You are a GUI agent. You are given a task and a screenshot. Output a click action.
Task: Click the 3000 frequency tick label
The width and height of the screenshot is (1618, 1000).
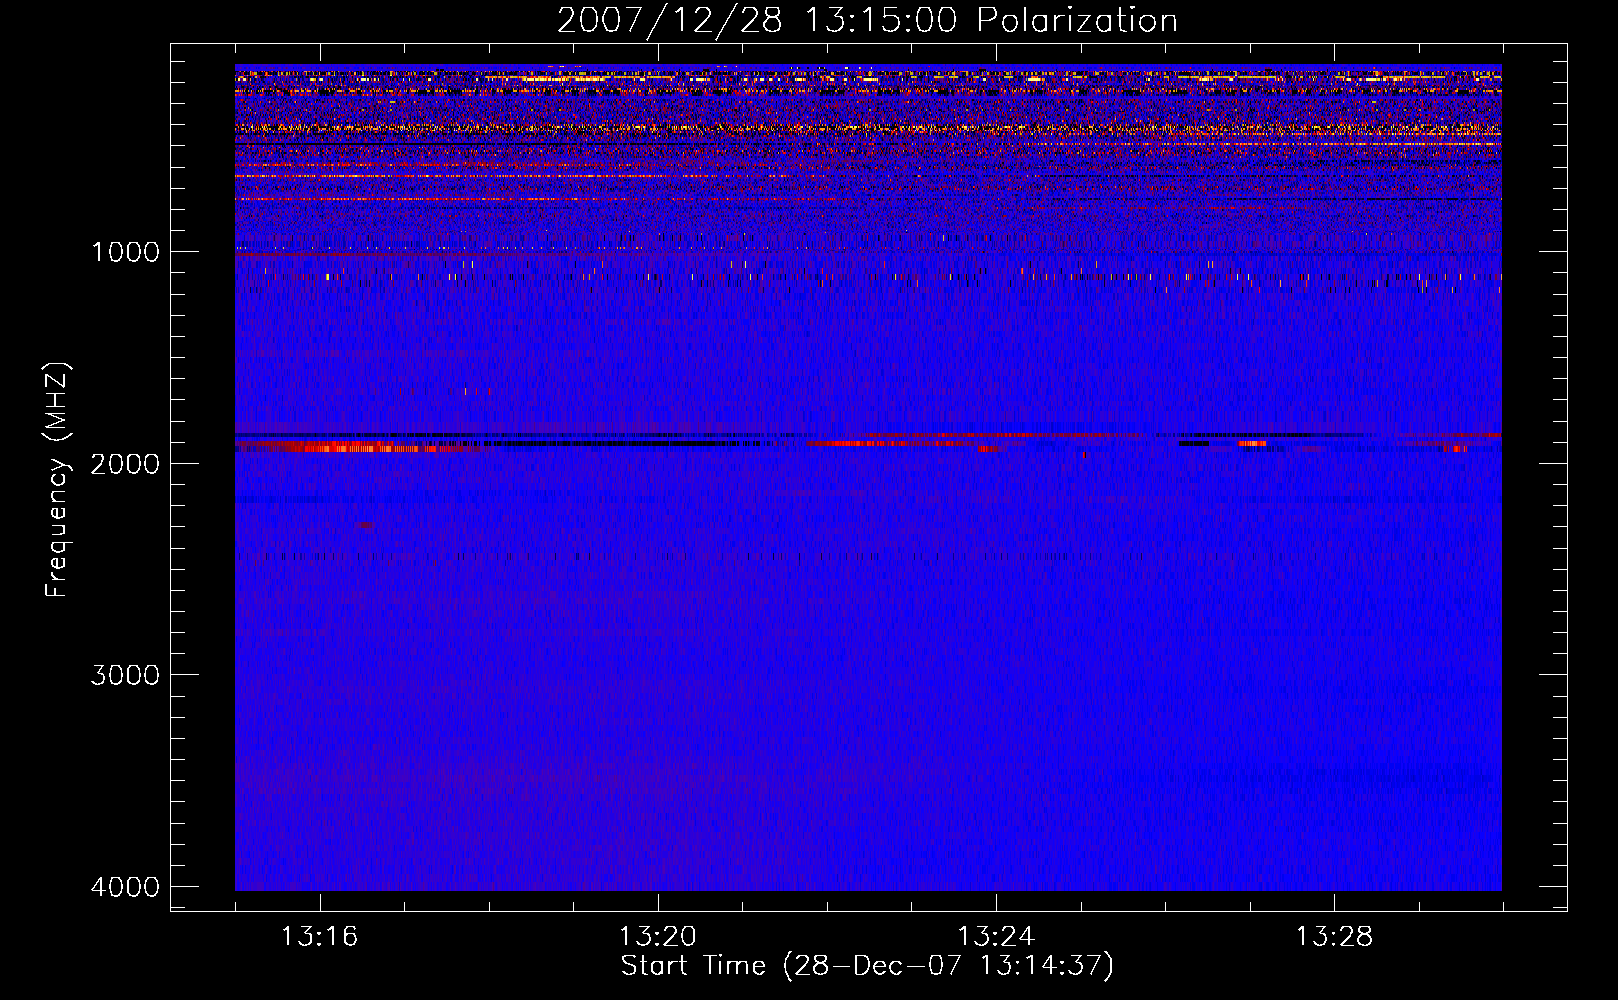click(125, 675)
